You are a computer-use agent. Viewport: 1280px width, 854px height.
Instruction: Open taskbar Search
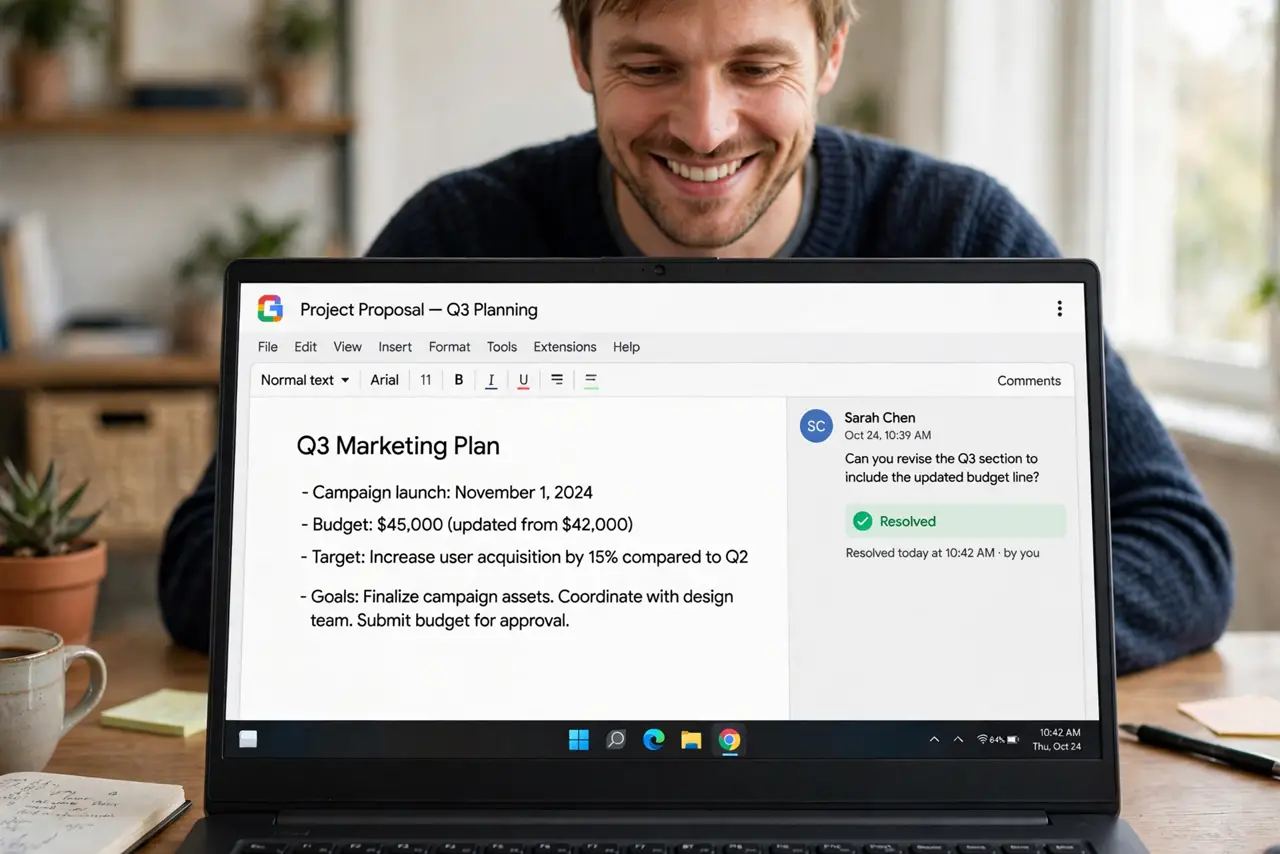pos(616,740)
